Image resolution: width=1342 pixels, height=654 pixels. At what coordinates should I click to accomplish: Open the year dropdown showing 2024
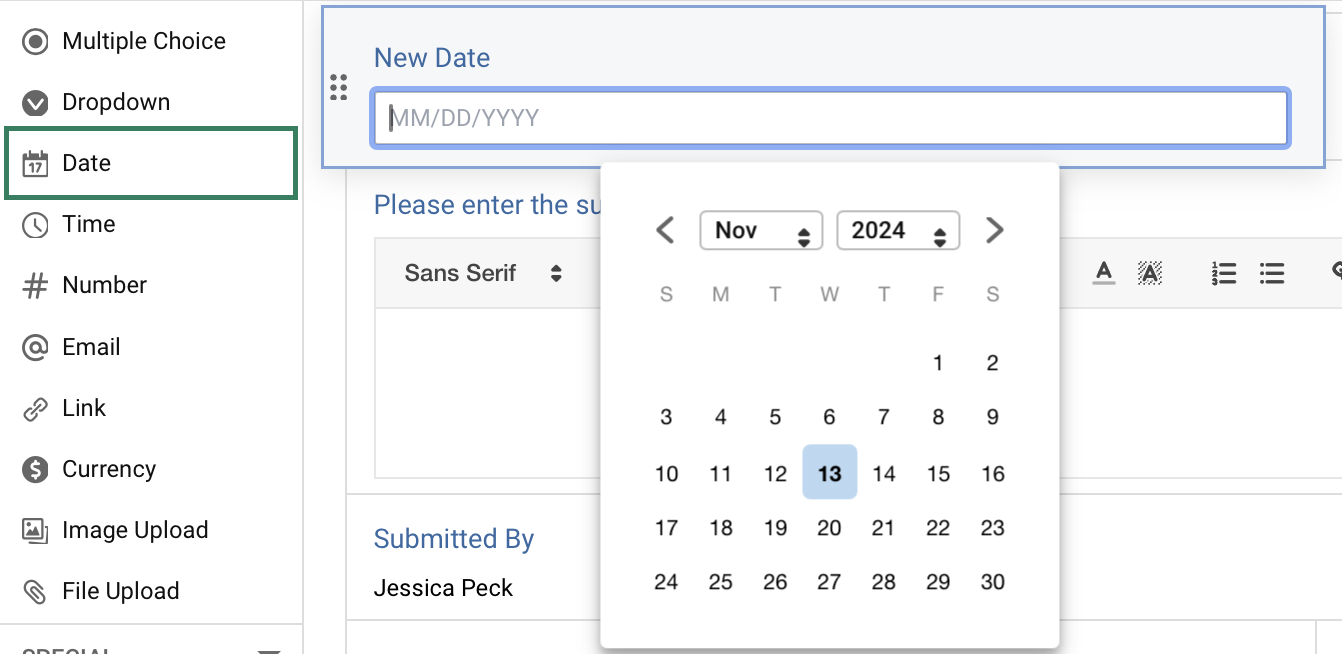pos(898,231)
